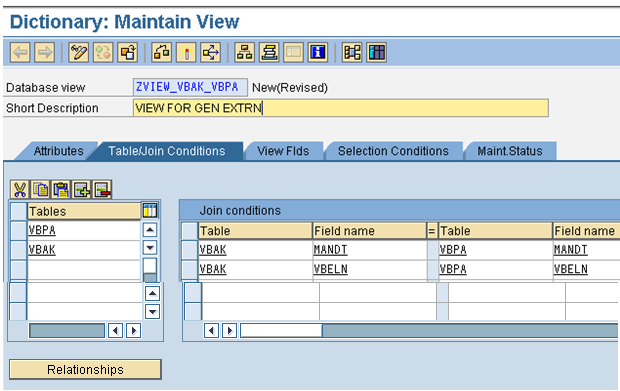
Task: Click VBPA cell in Tables list
Action: (x=84, y=230)
